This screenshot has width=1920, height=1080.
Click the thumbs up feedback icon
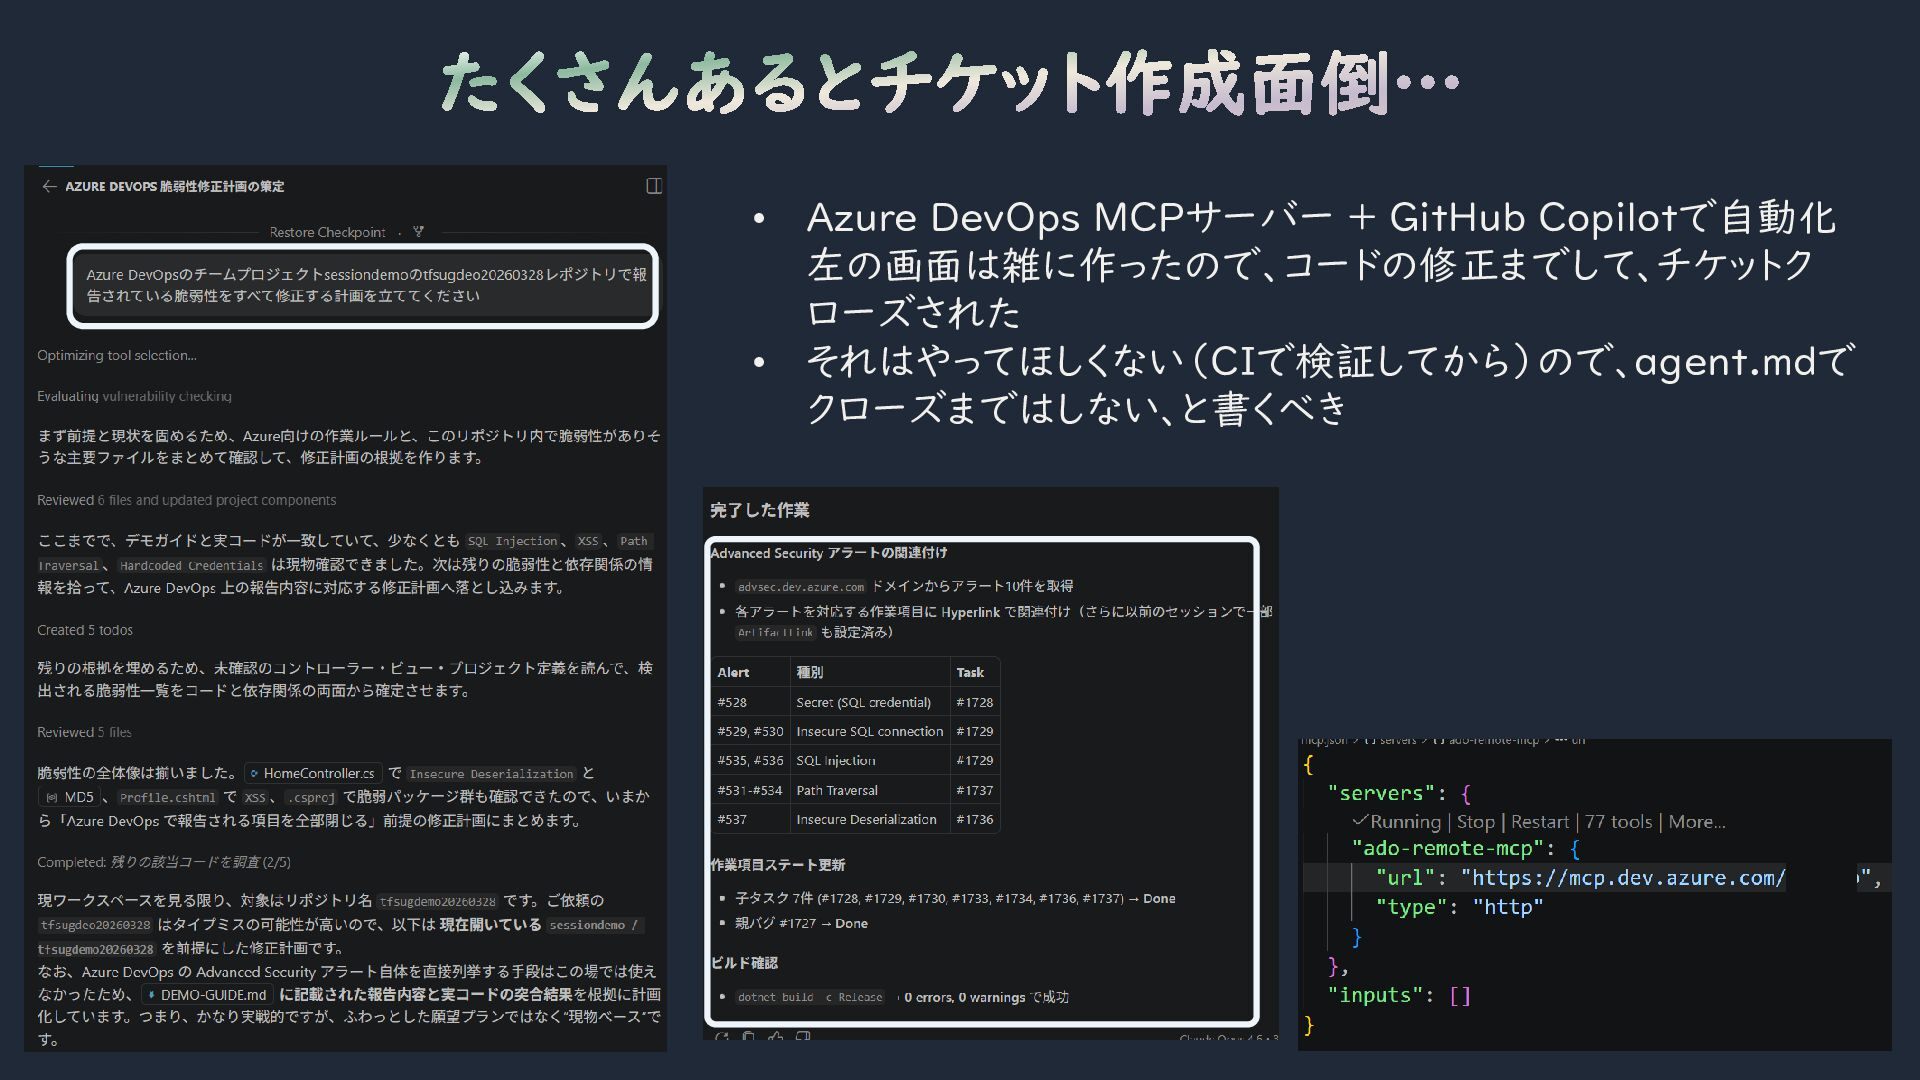coord(775,1038)
